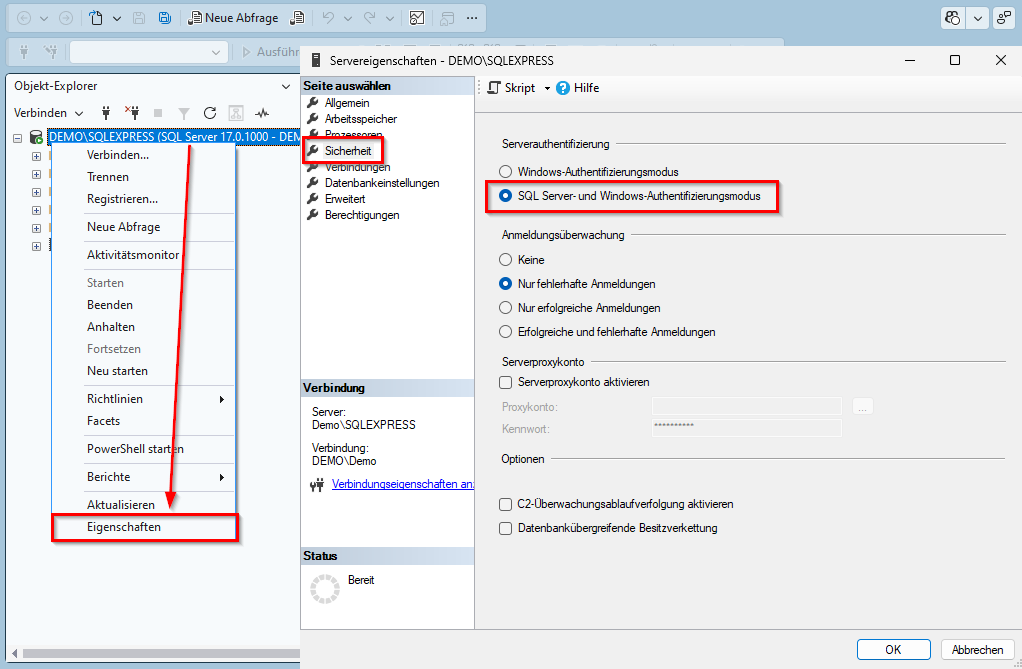Viewport: 1022px width, 669px height.
Task: Open the Skript dropdown arrow
Action: [x=548, y=88]
